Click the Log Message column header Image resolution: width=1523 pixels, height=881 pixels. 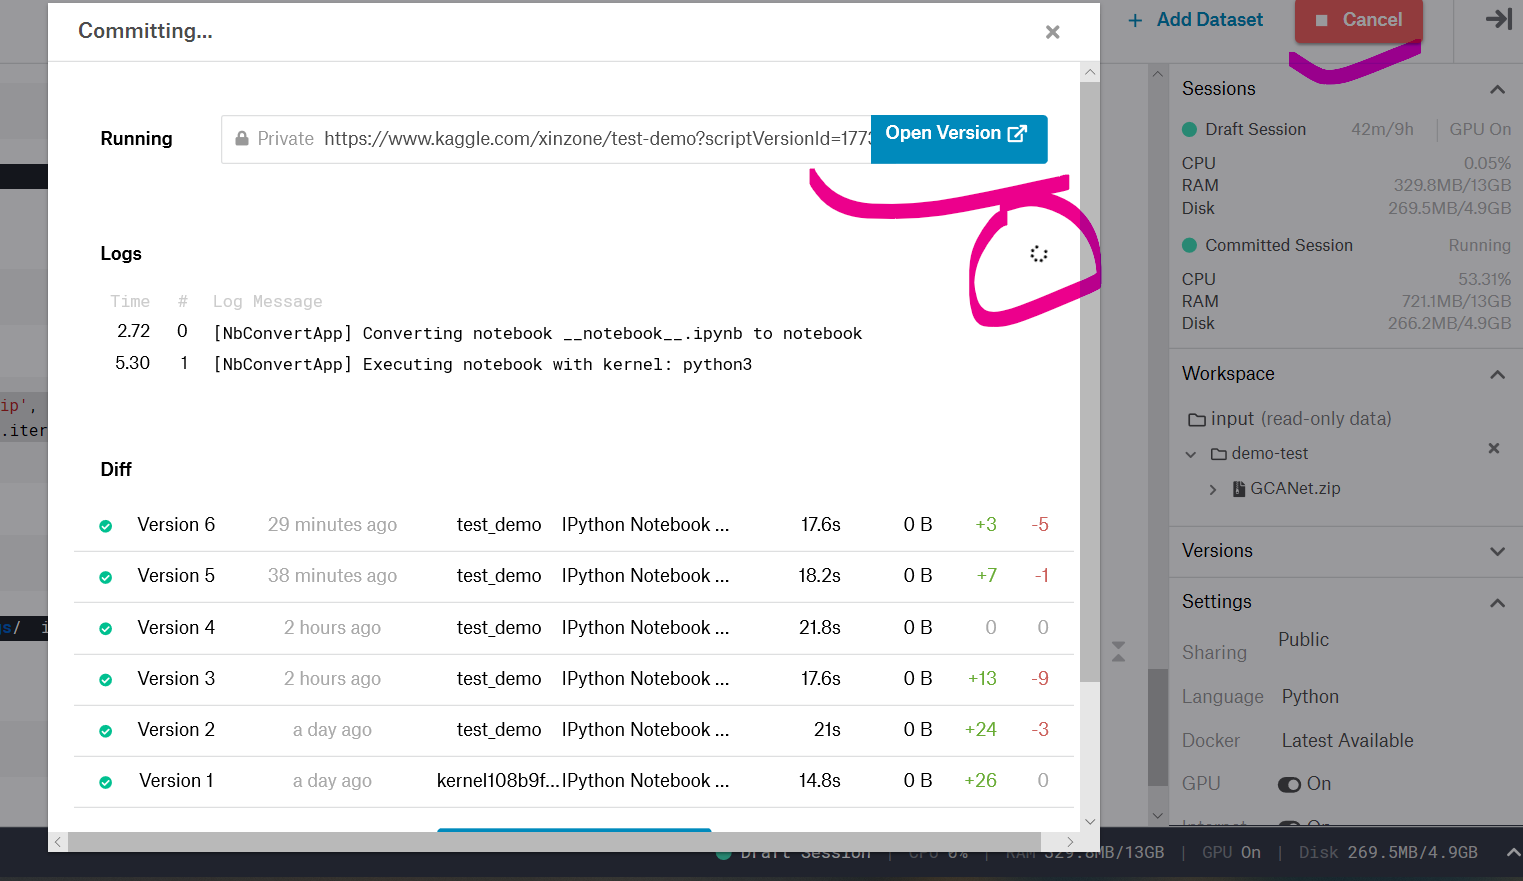[x=267, y=302]
